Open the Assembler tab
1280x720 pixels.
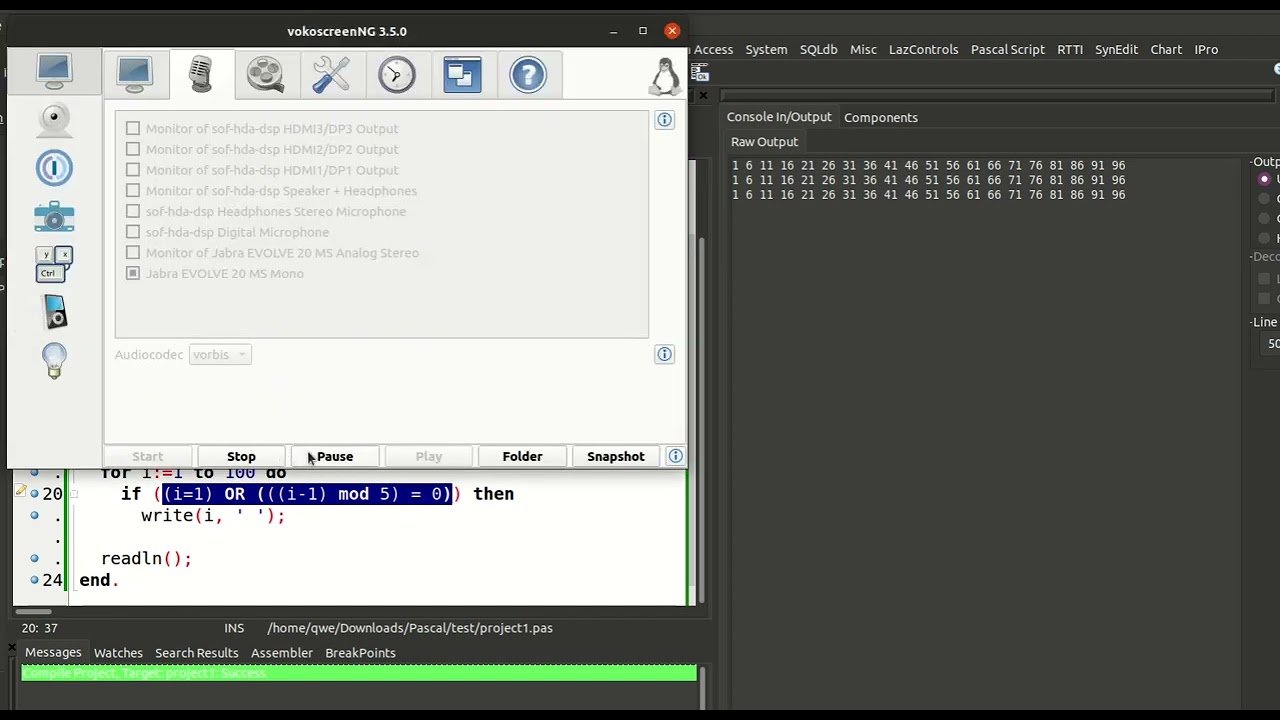point(282,653)
